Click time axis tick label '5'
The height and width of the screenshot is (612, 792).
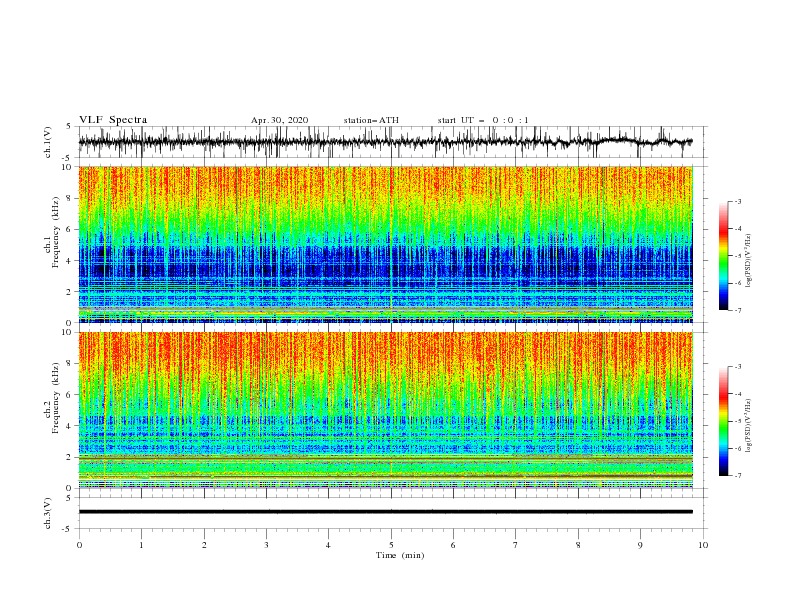(x=391, y=545)
